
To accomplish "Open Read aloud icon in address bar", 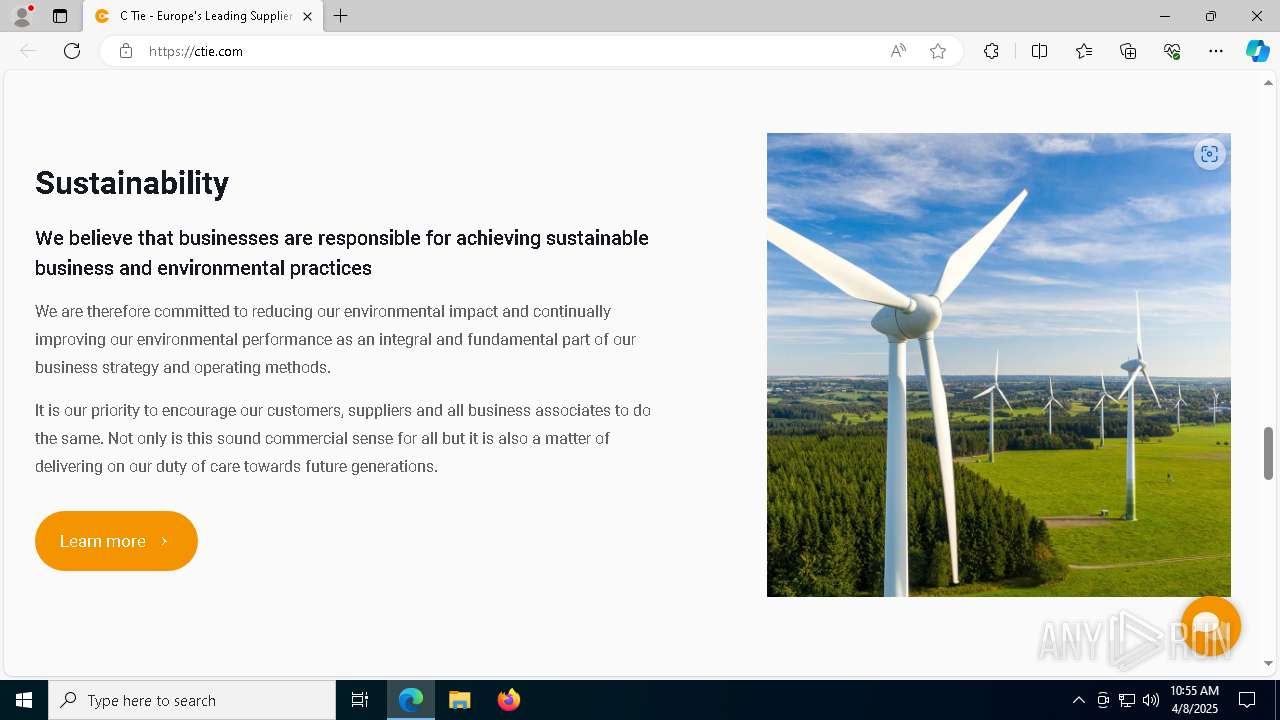I will click(898, 51).
